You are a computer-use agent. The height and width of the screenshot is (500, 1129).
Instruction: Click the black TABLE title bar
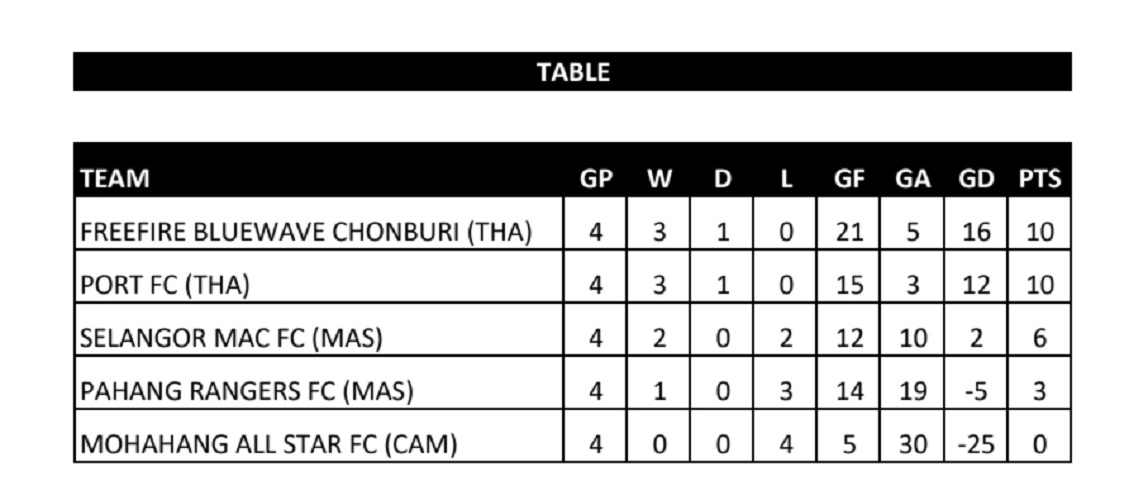click(572, 72)
